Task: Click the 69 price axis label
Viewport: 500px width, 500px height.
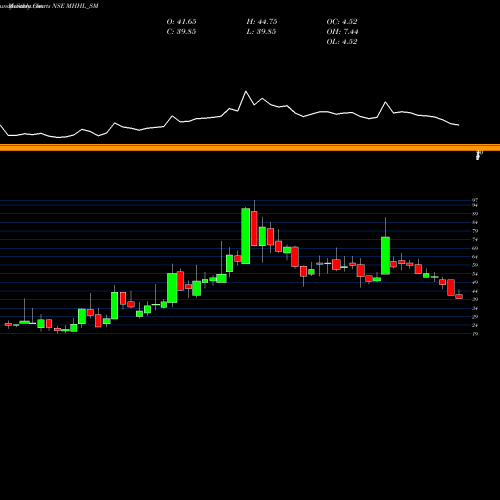Action: tap(475, 248)
